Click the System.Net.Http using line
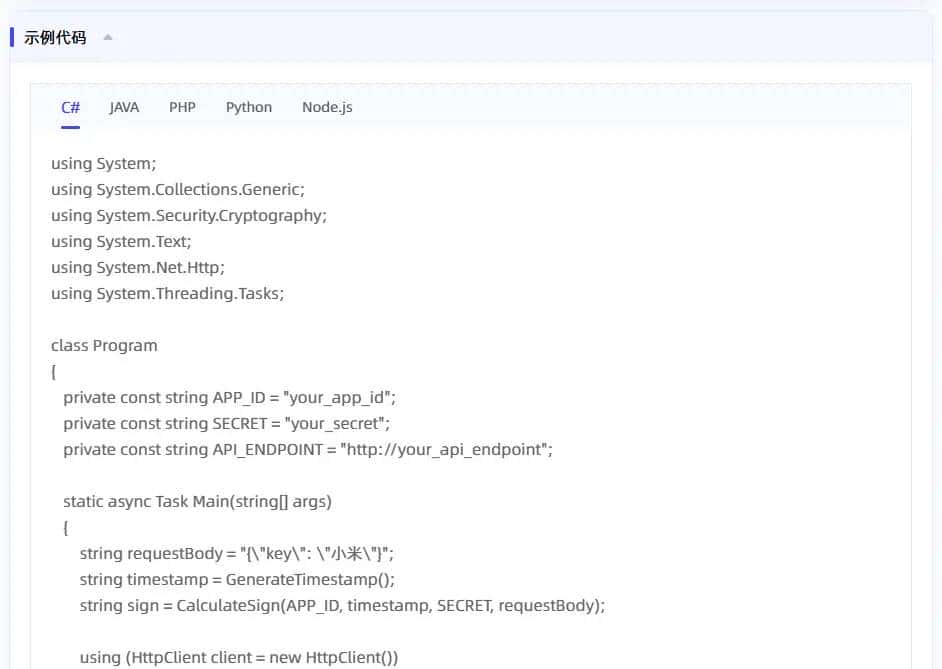The height and width of the screenshot is (669, 942). click(x=138, y=267)
